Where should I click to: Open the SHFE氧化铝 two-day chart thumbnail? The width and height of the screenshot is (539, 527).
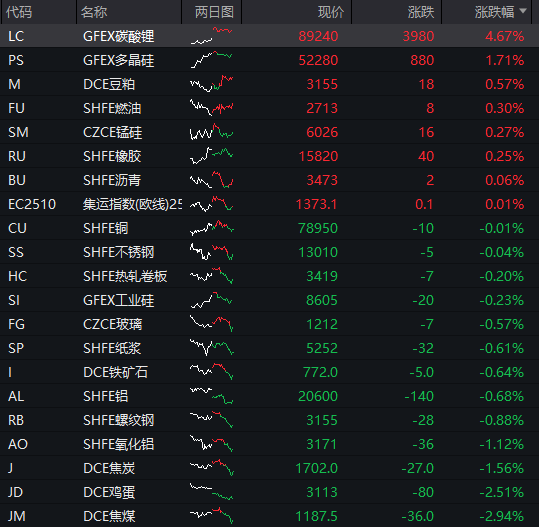212,444
